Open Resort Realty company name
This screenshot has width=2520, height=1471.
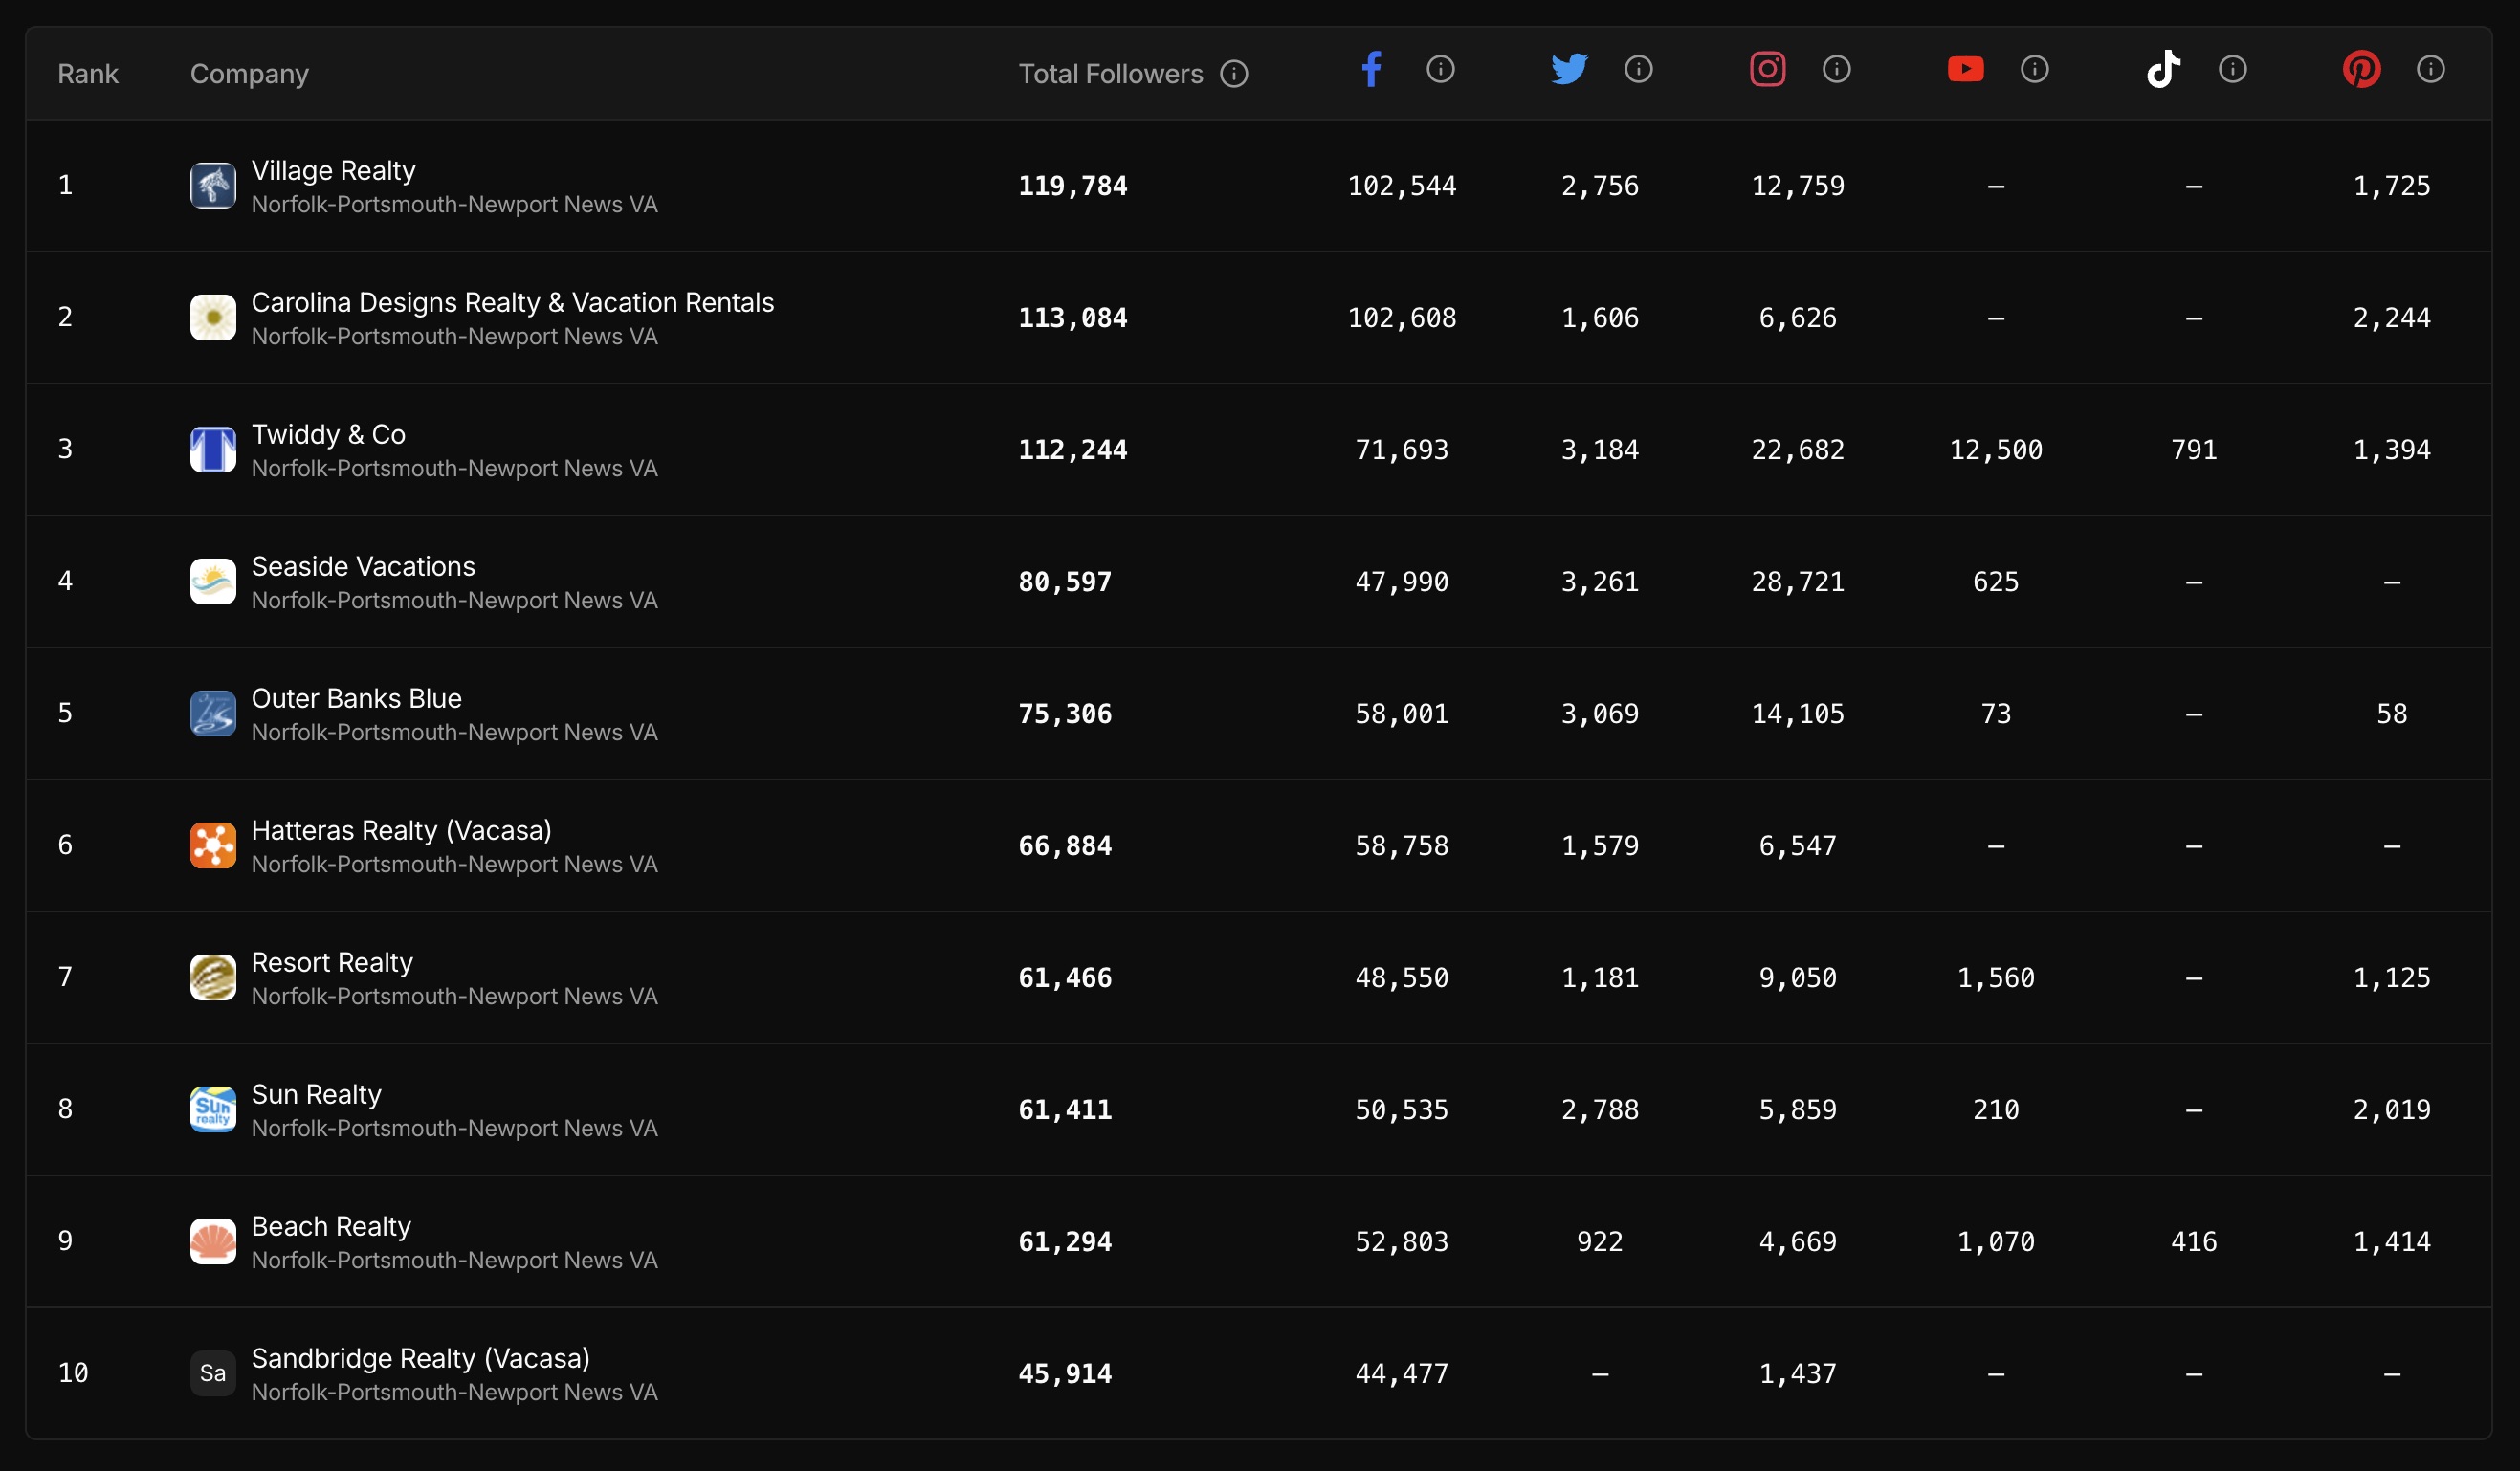pos(332,963)
